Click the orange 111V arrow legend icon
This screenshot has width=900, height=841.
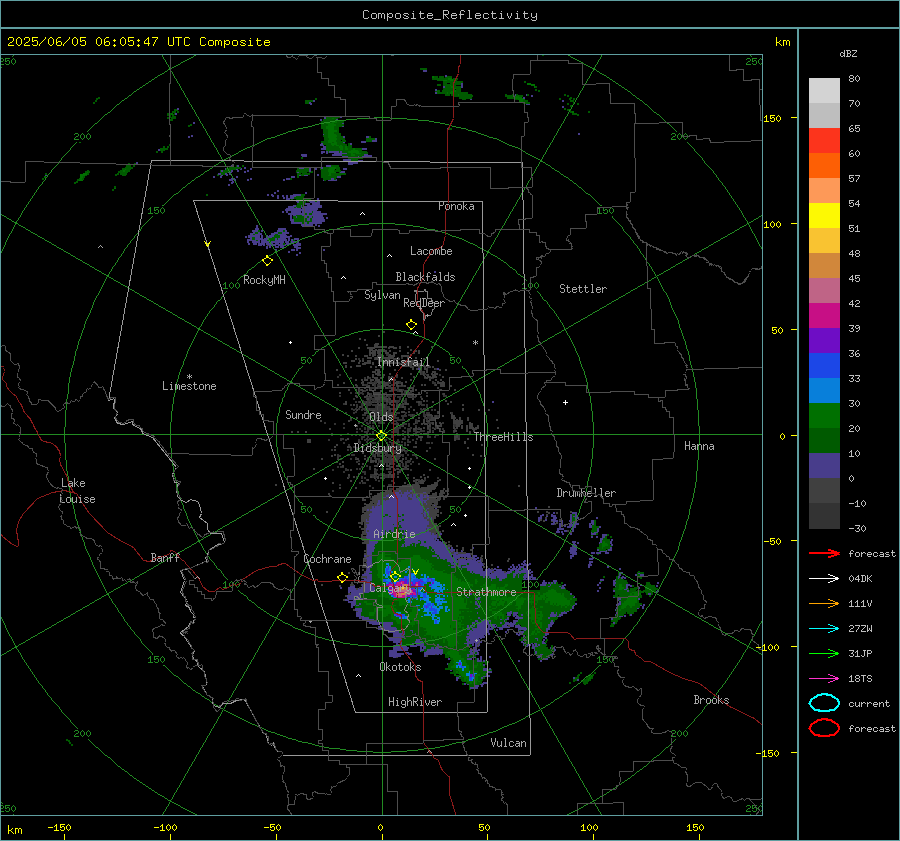[x=824, y=603]
